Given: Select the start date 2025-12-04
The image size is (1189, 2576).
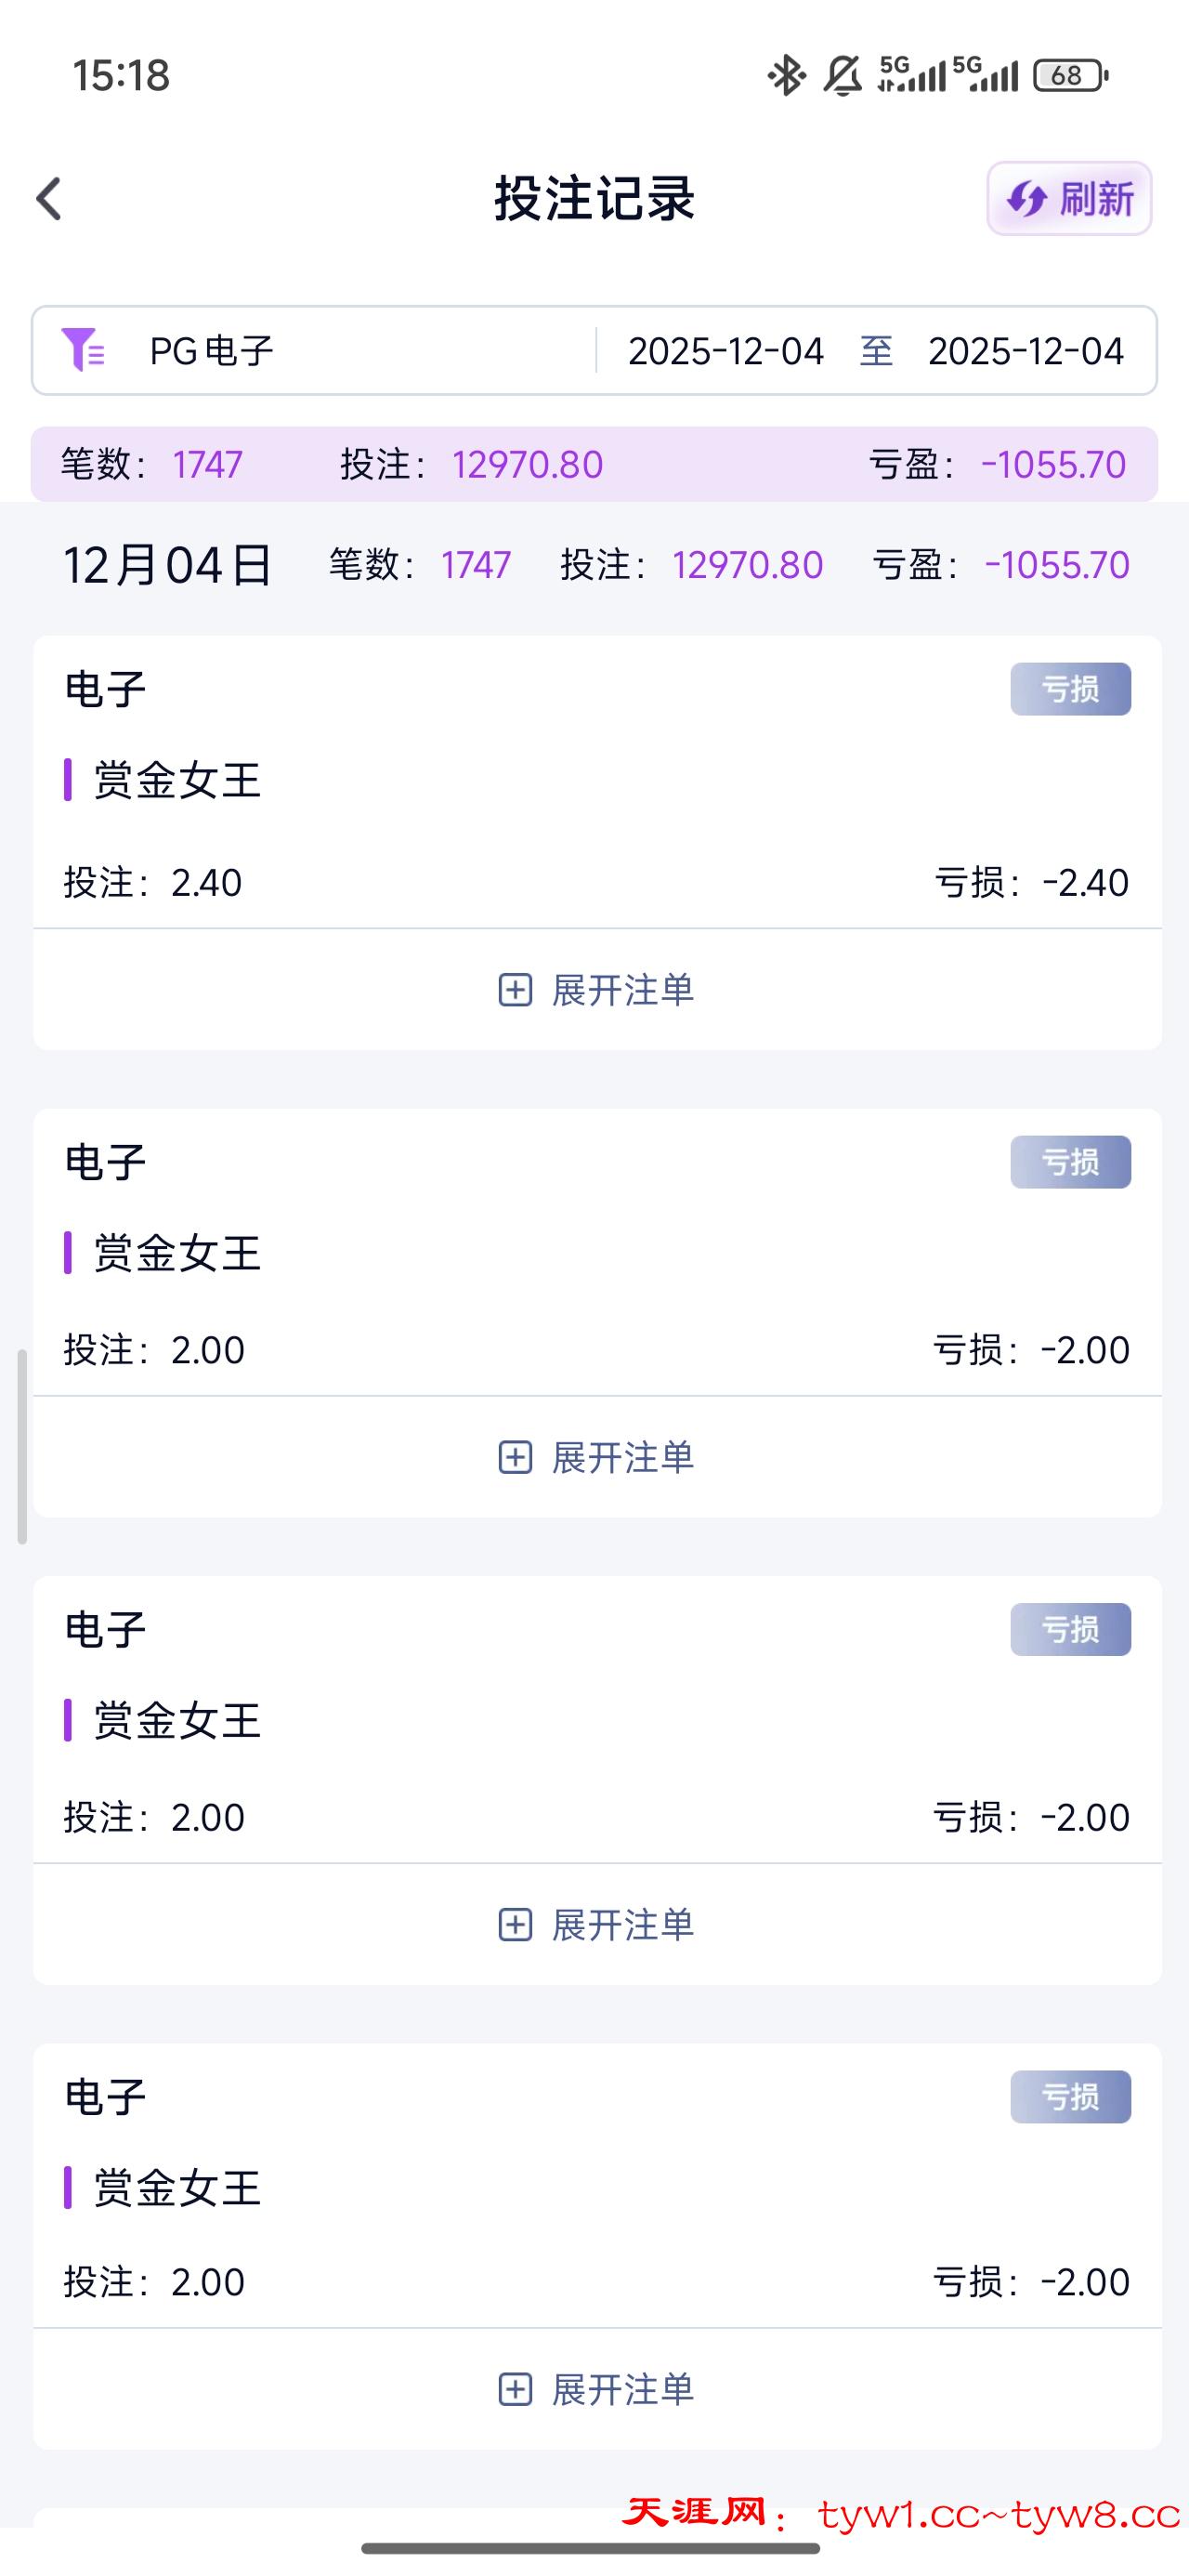Looking at the screenshot, I should pos(726,351).
